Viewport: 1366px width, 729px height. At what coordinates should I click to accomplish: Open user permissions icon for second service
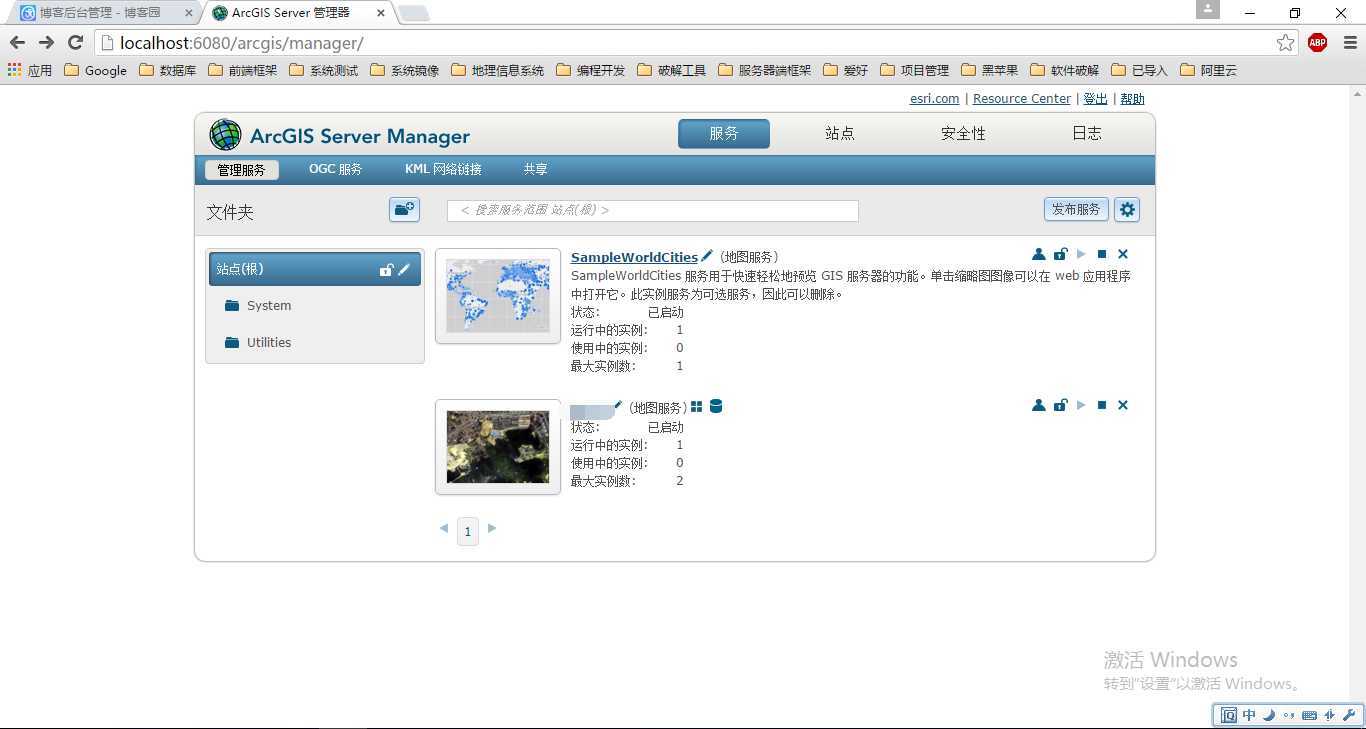pyautogui.click(x=1038, y=405)
